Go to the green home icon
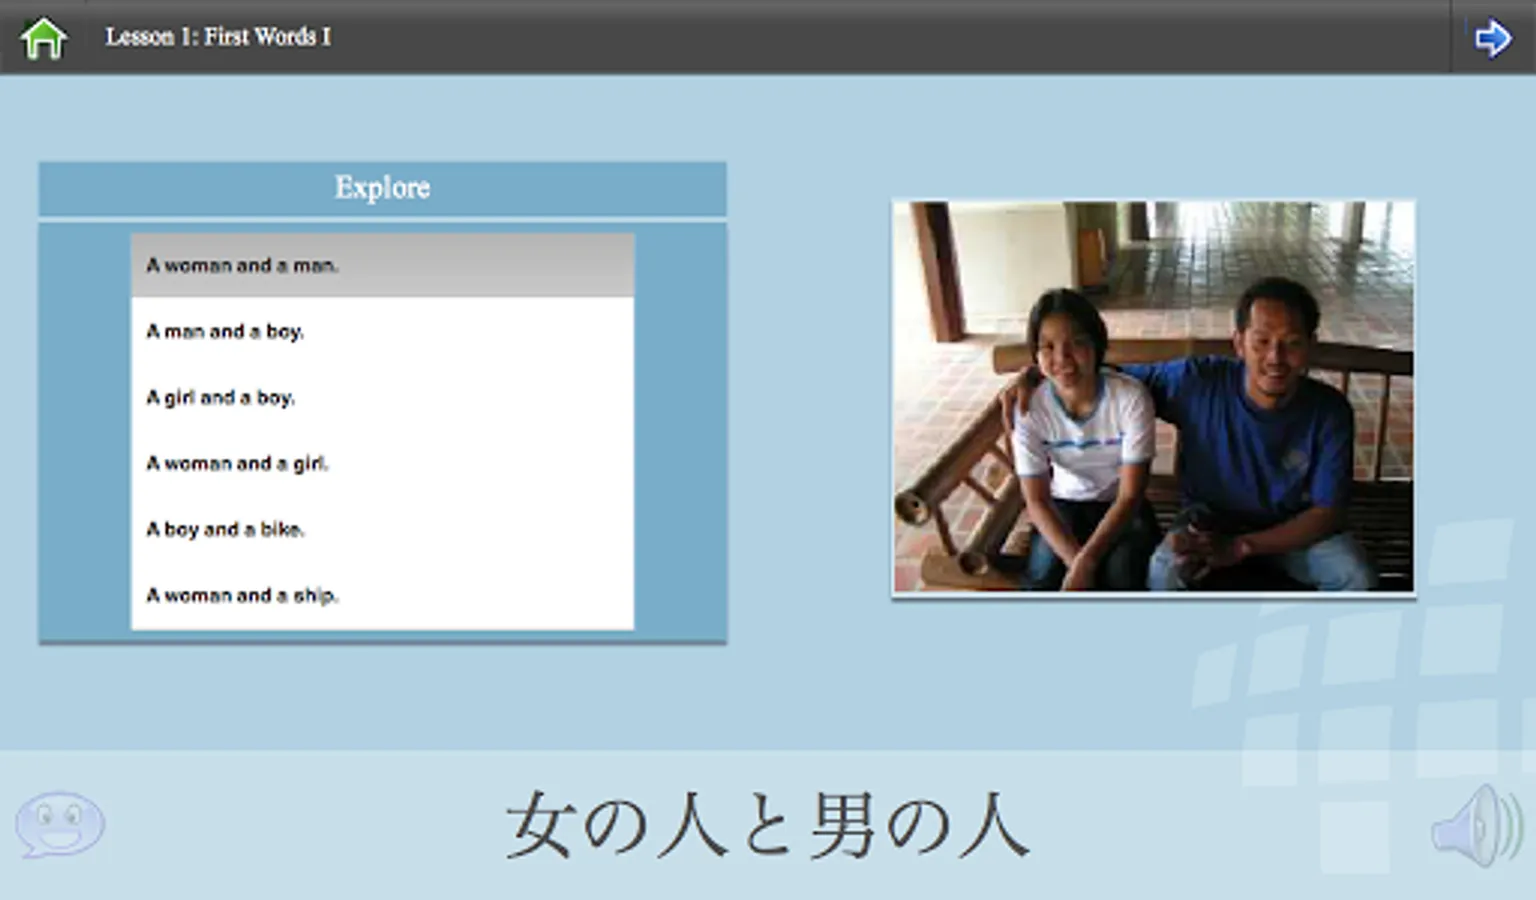The height and width of the screenshot is (900, 1536). [43, 38]
